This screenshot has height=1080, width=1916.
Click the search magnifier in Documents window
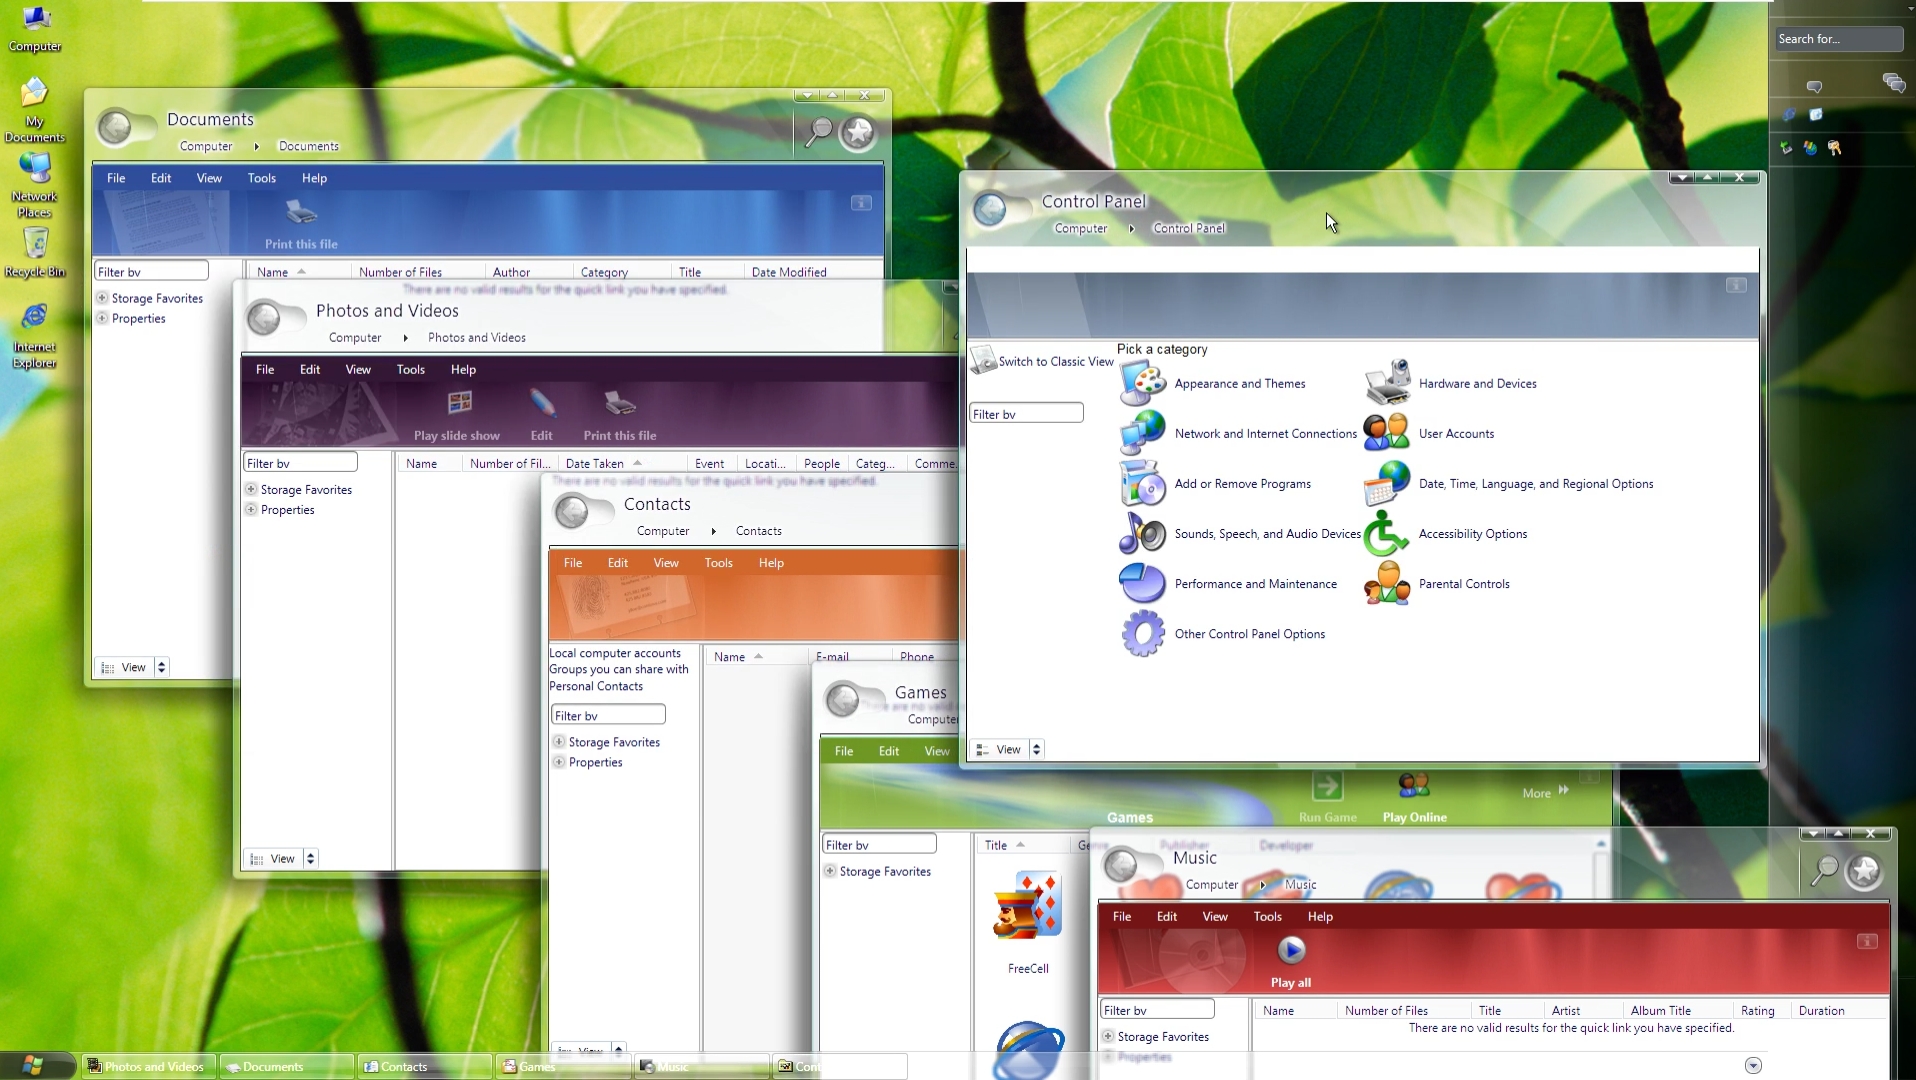tap(819, 131)
